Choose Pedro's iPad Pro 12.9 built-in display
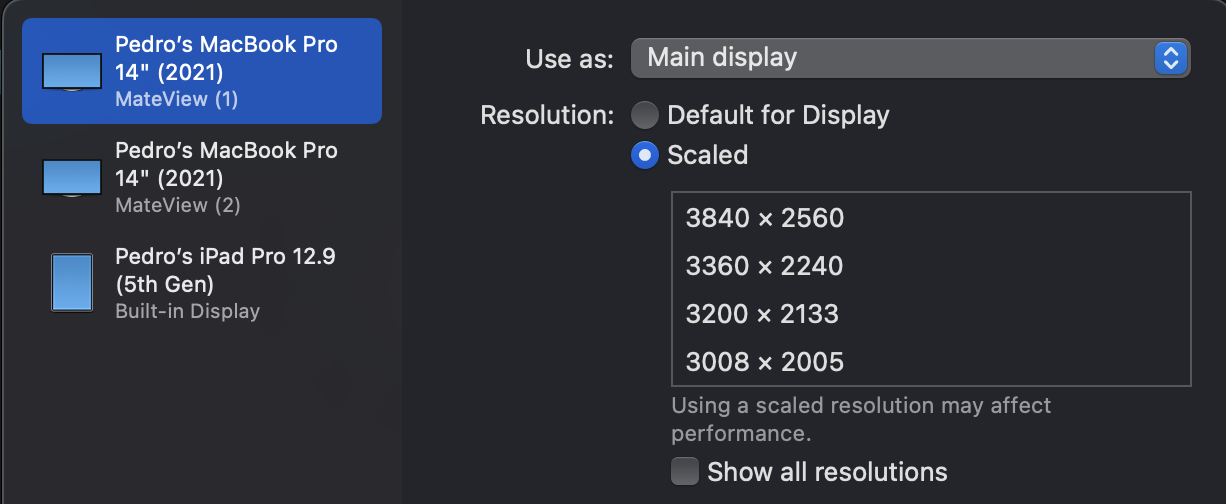The height and width of the screenshot is (504, 1226). (202, 283)
